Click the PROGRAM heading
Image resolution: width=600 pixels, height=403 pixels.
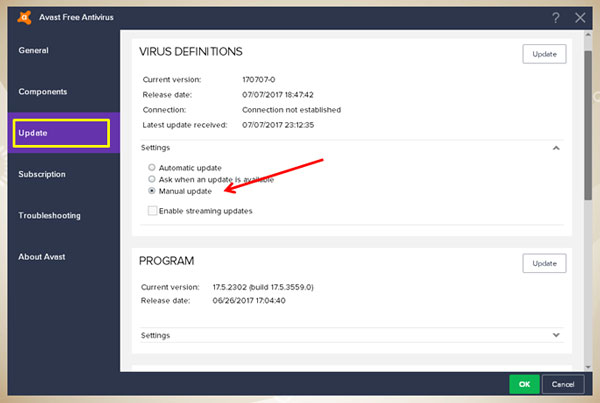(x=166, y=261)
